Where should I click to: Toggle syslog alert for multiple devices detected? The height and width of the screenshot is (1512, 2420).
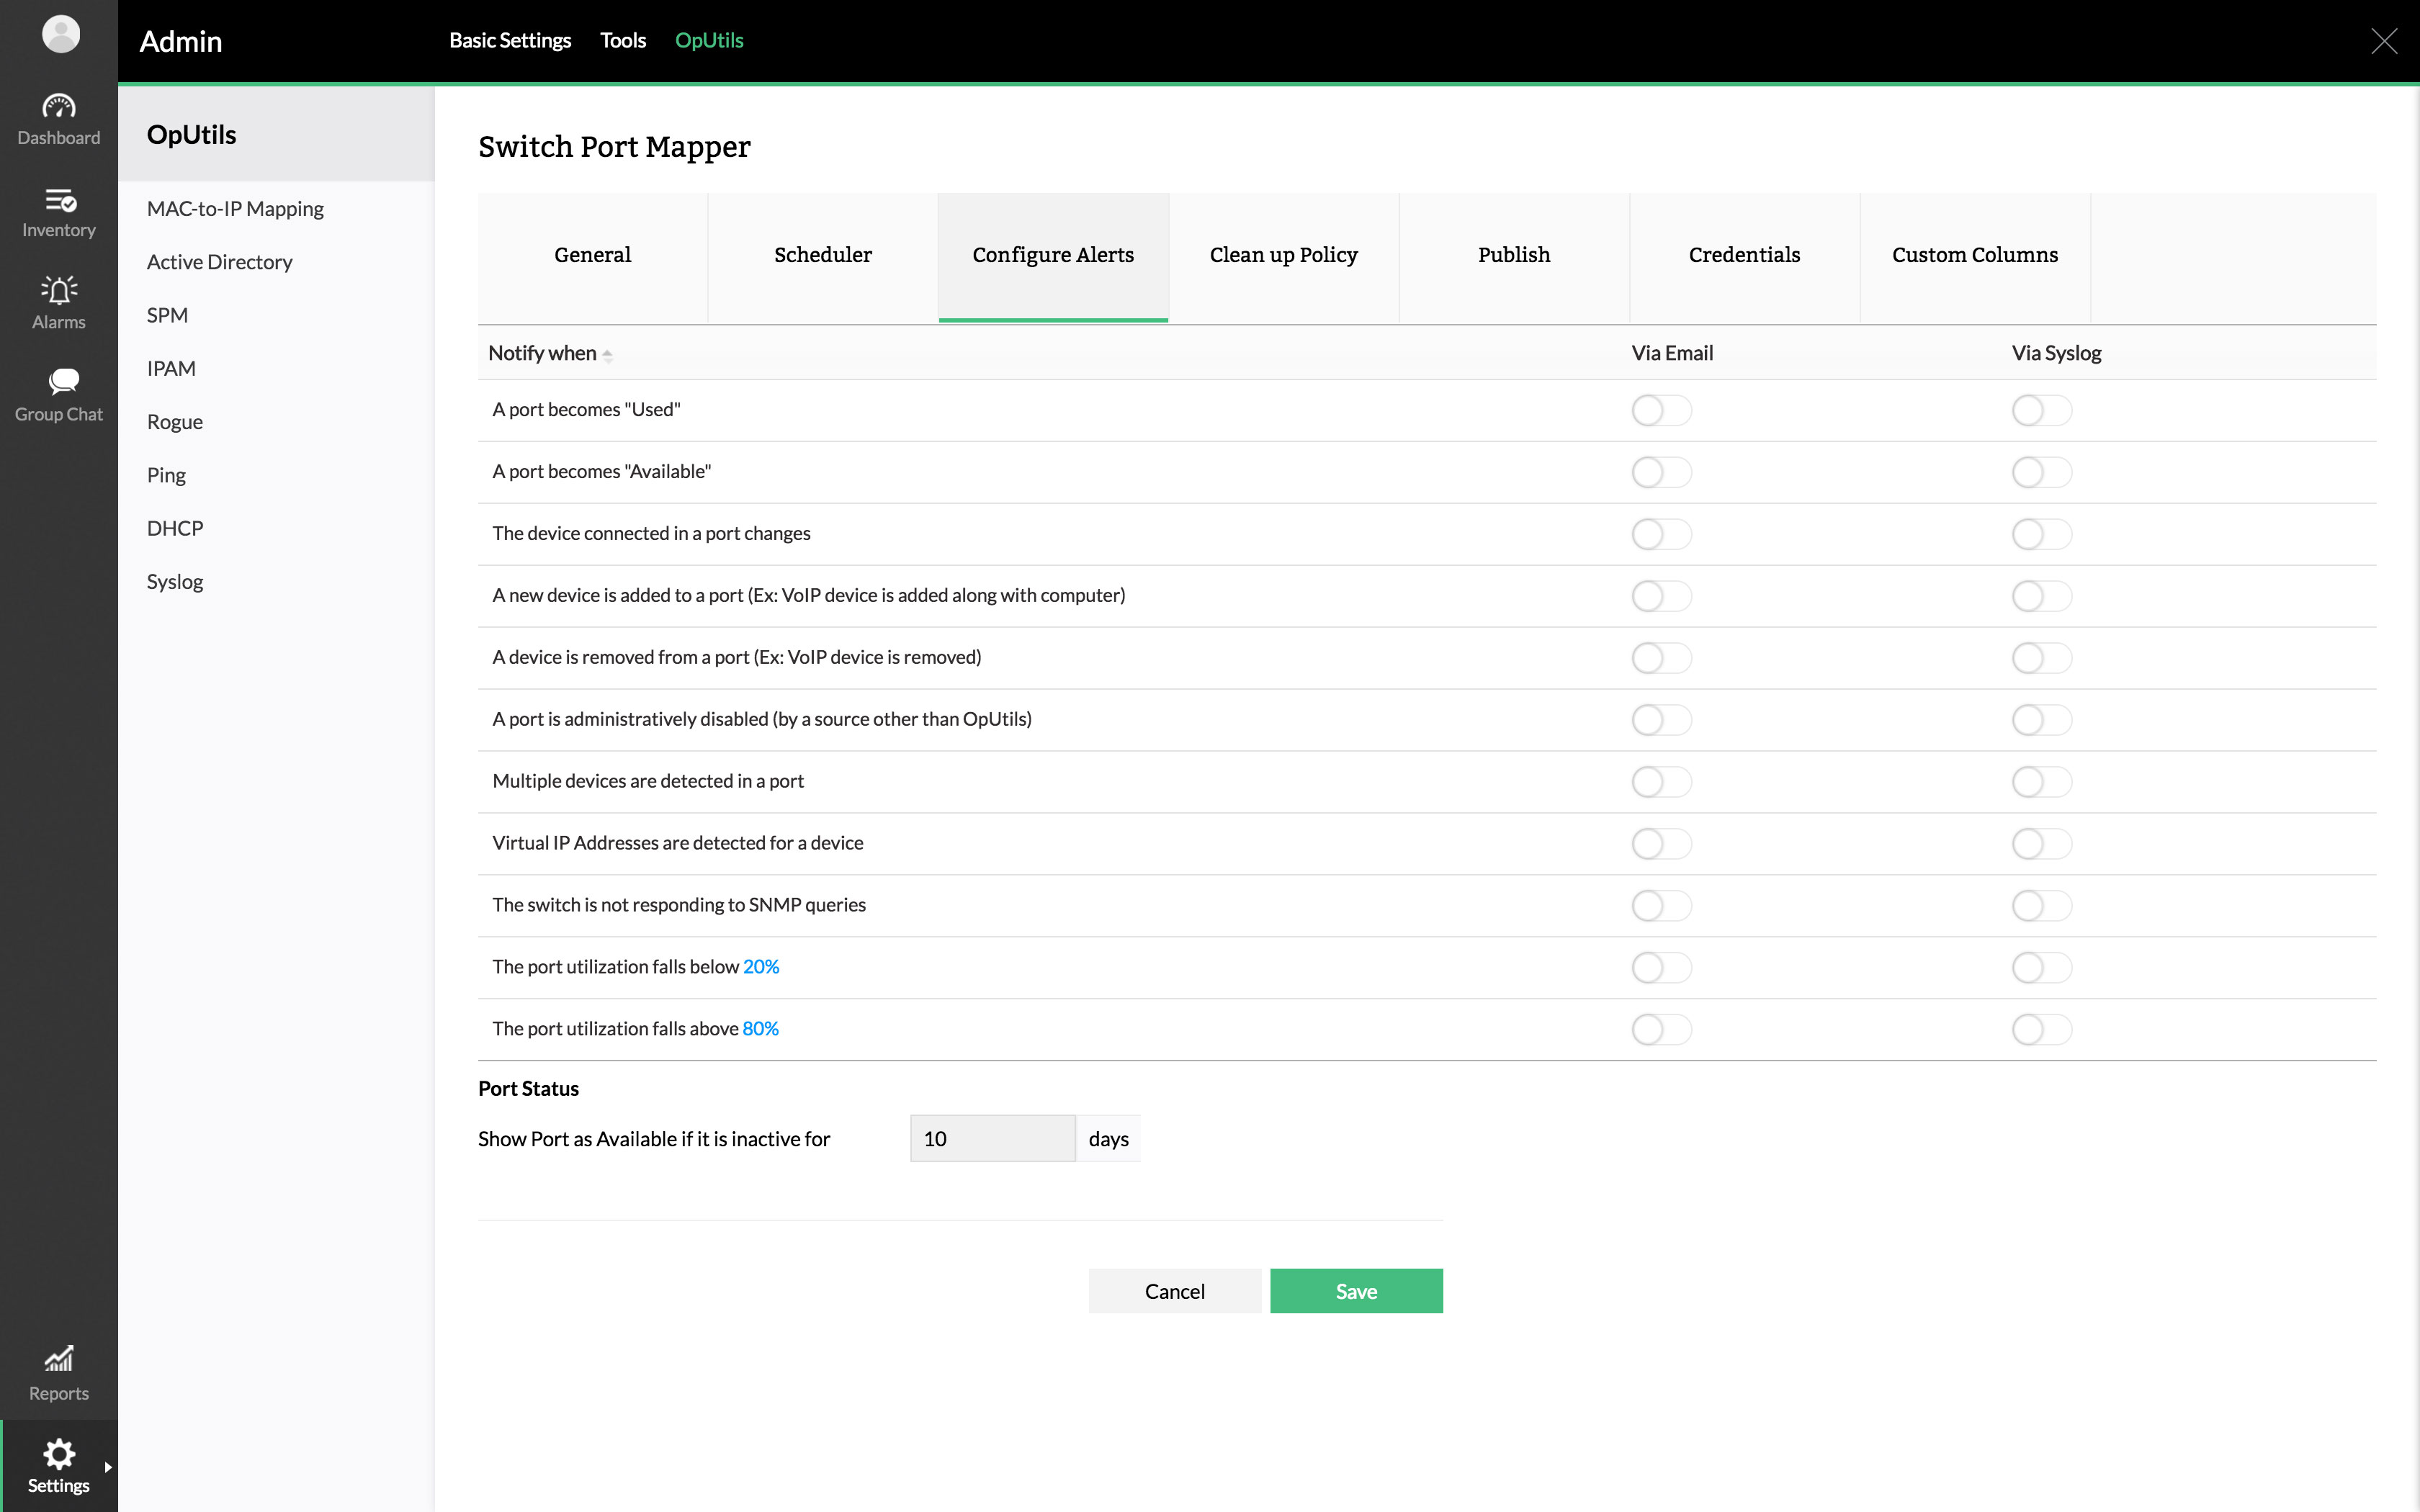click(x=2041, y=781)
